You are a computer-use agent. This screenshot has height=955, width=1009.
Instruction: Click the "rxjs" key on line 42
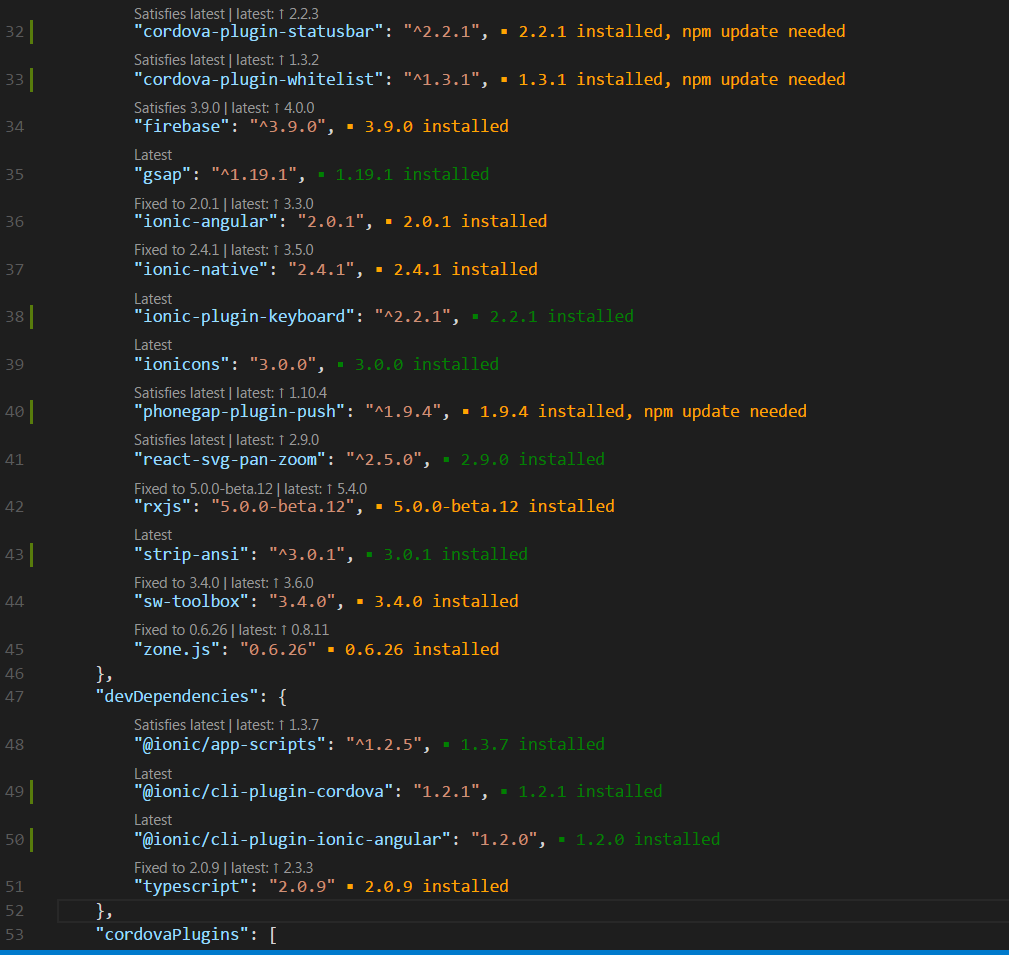pyautogui.click(x=162, y=506)
